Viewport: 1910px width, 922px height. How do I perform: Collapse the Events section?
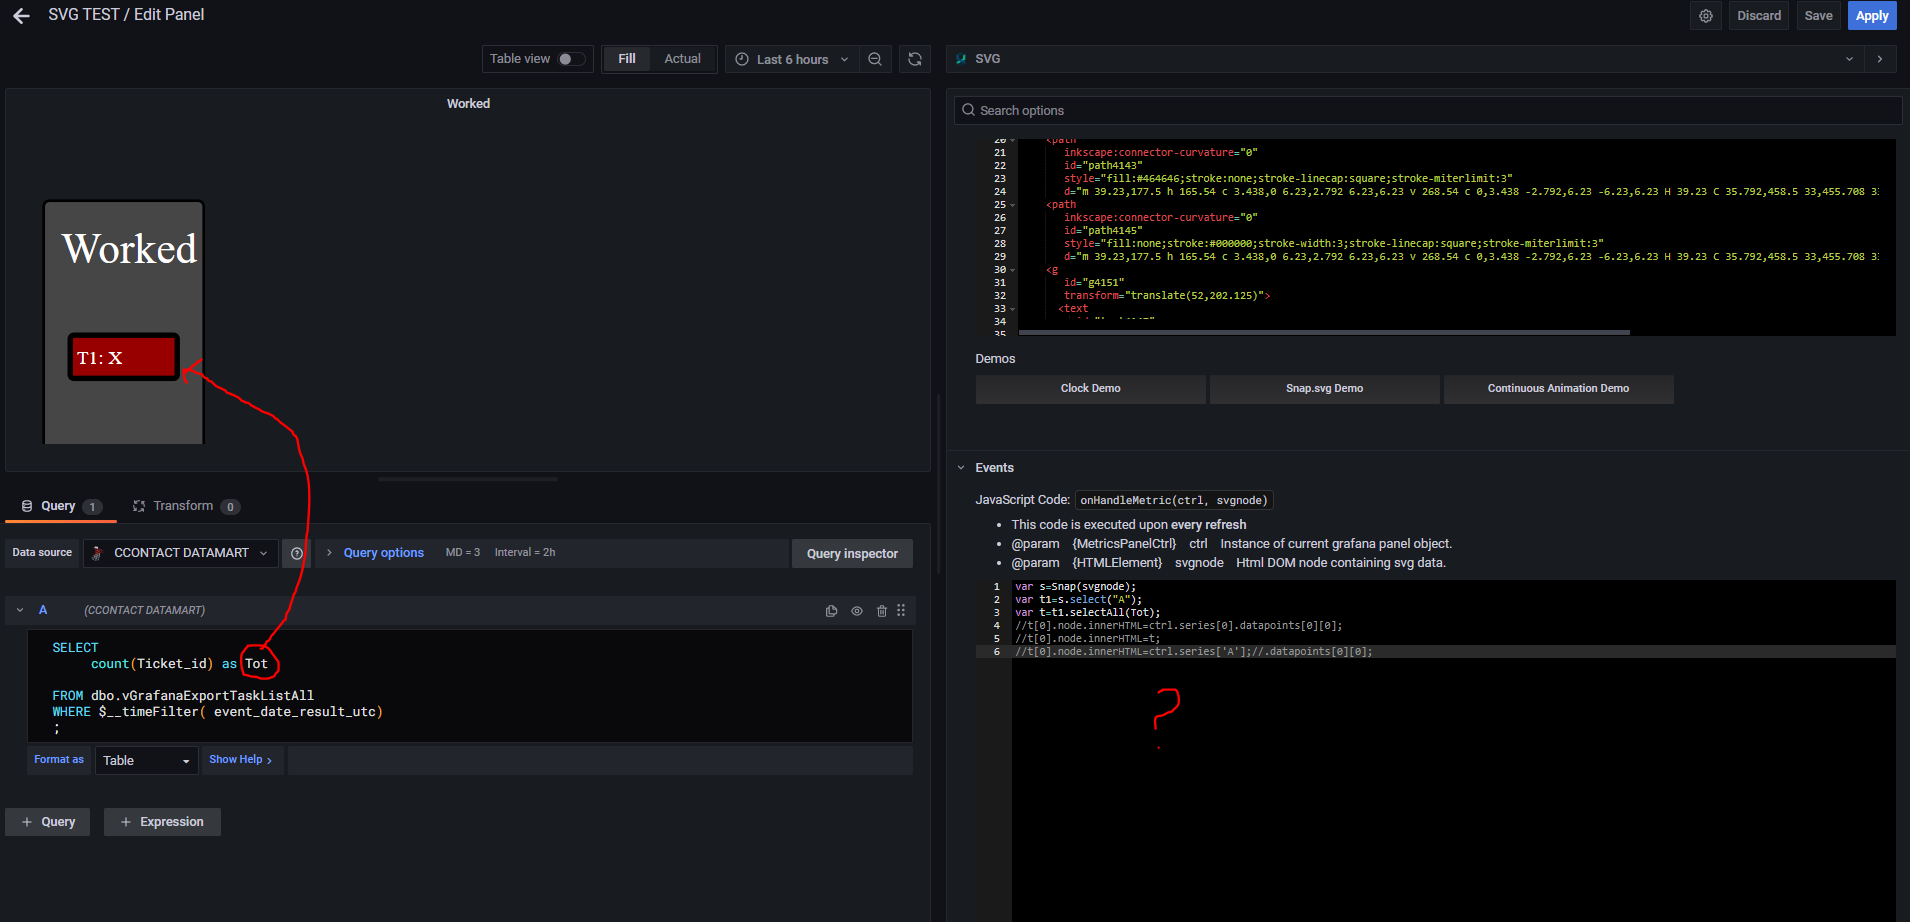pos(962,468)
